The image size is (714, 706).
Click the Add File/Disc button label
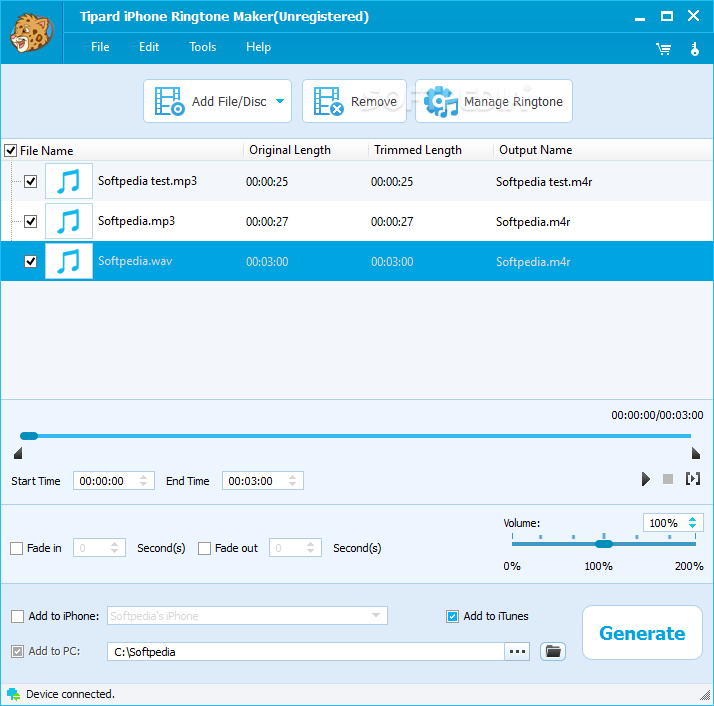tap(229, 101)
